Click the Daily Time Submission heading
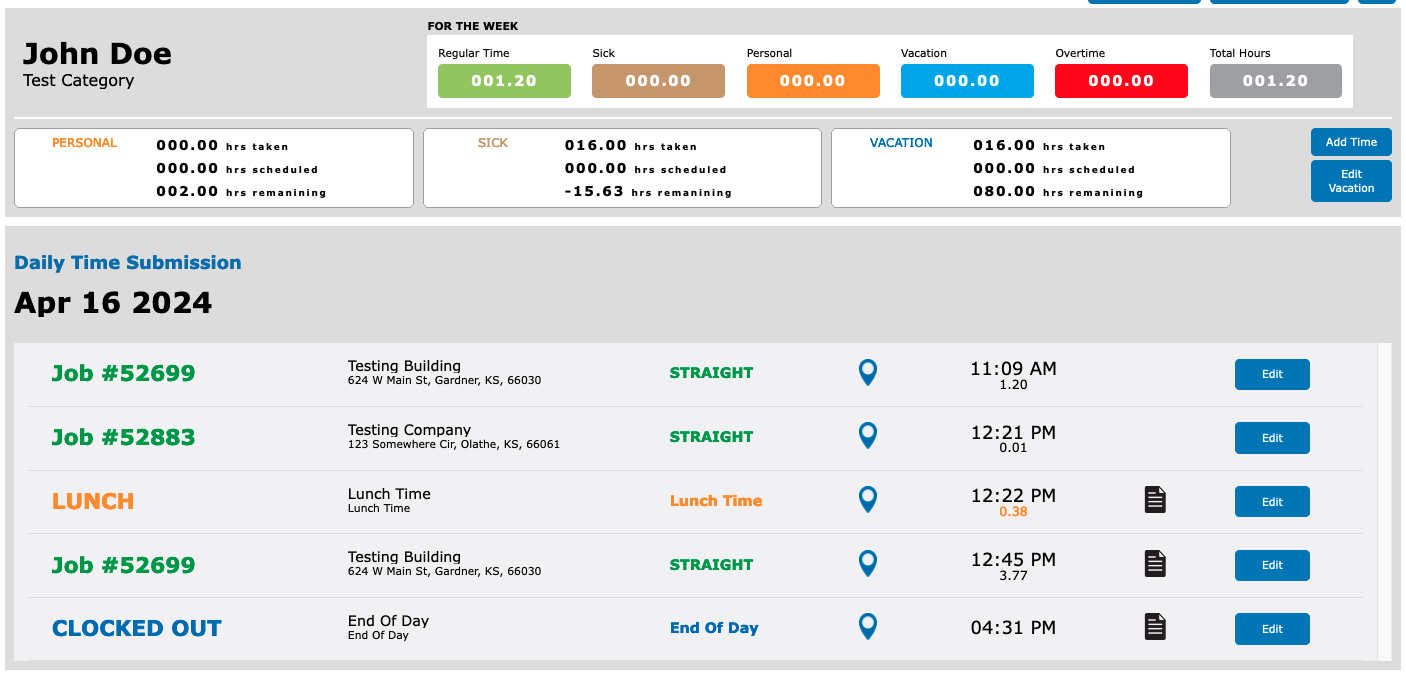The height and width of the screenshot is (677, 1406). coord(128,263)
